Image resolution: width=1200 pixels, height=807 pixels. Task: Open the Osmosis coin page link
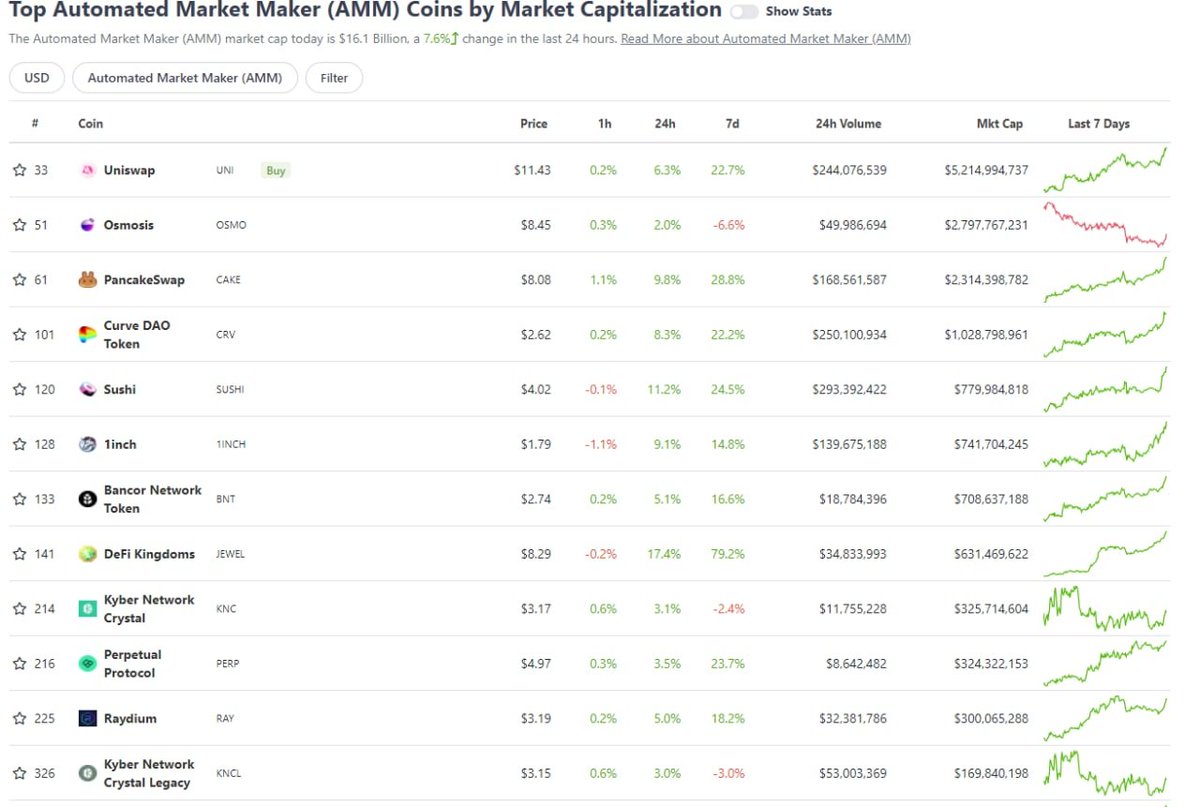point(129,225)
